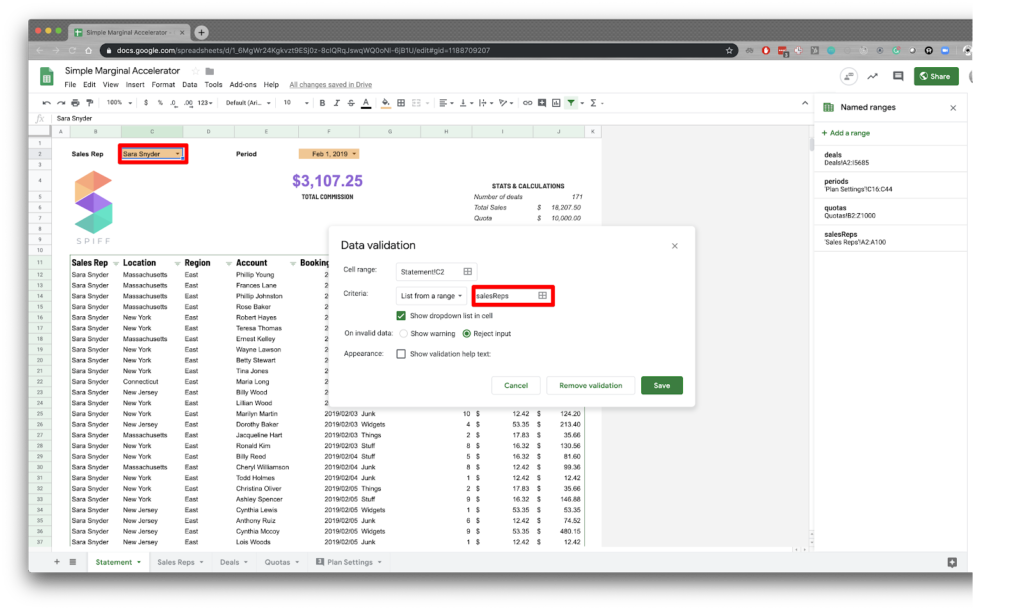Image resolution: width=1024 pixels, height=610 pixels.
Task: Enable Show validation help text
Action: tap(401, 354)
